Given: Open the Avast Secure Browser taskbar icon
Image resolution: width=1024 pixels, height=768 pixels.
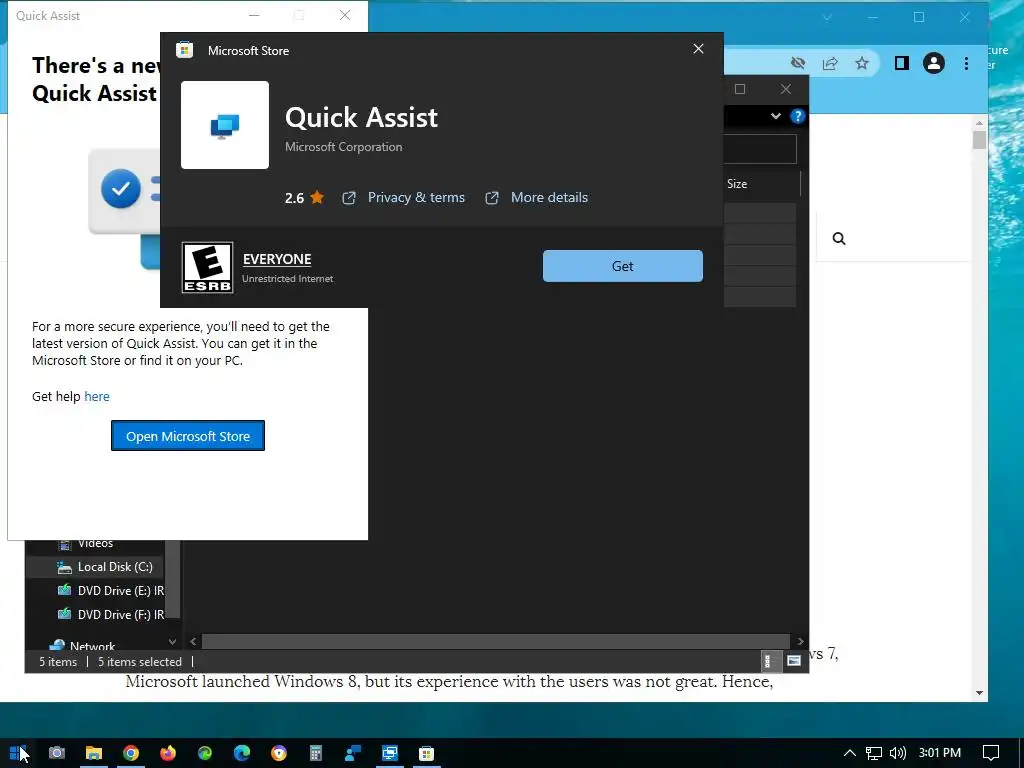Looking at the screenshot, I should 279,753.
